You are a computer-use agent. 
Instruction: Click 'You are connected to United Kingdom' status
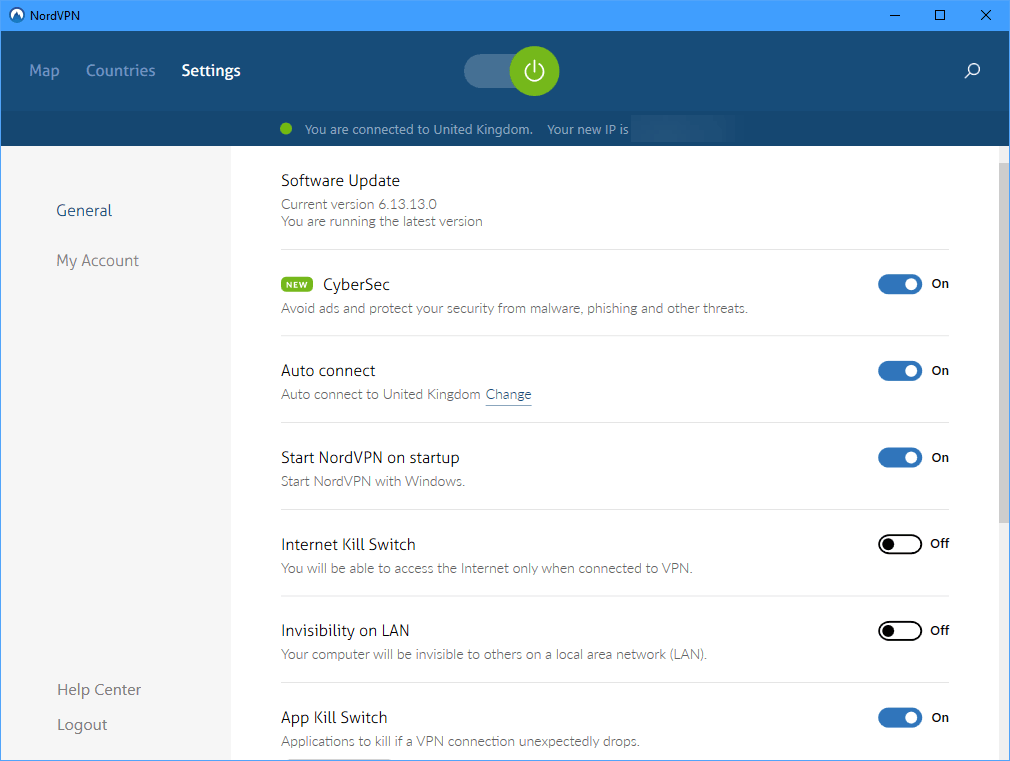(x=419, y=130)
